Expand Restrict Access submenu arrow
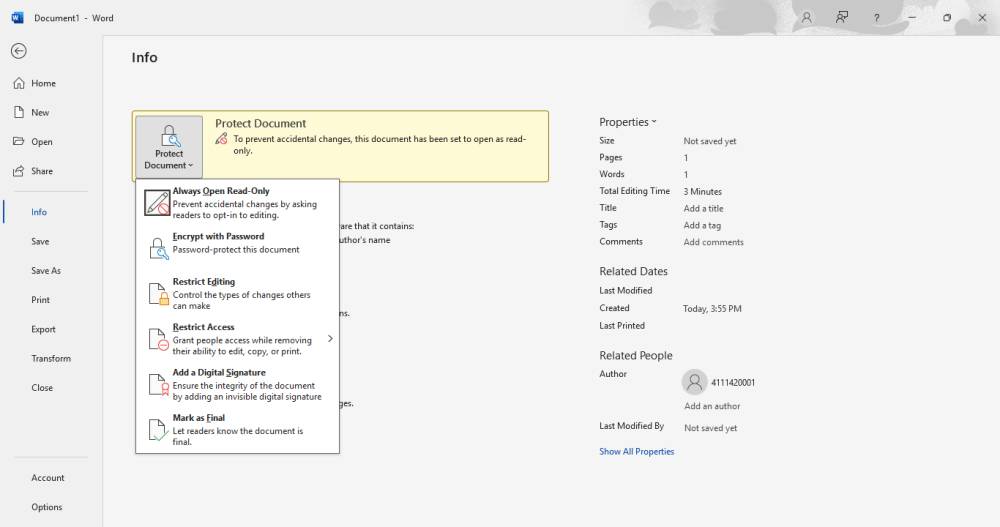The width and height of the screenshot is (1000, 527). (x=330, y=339)
